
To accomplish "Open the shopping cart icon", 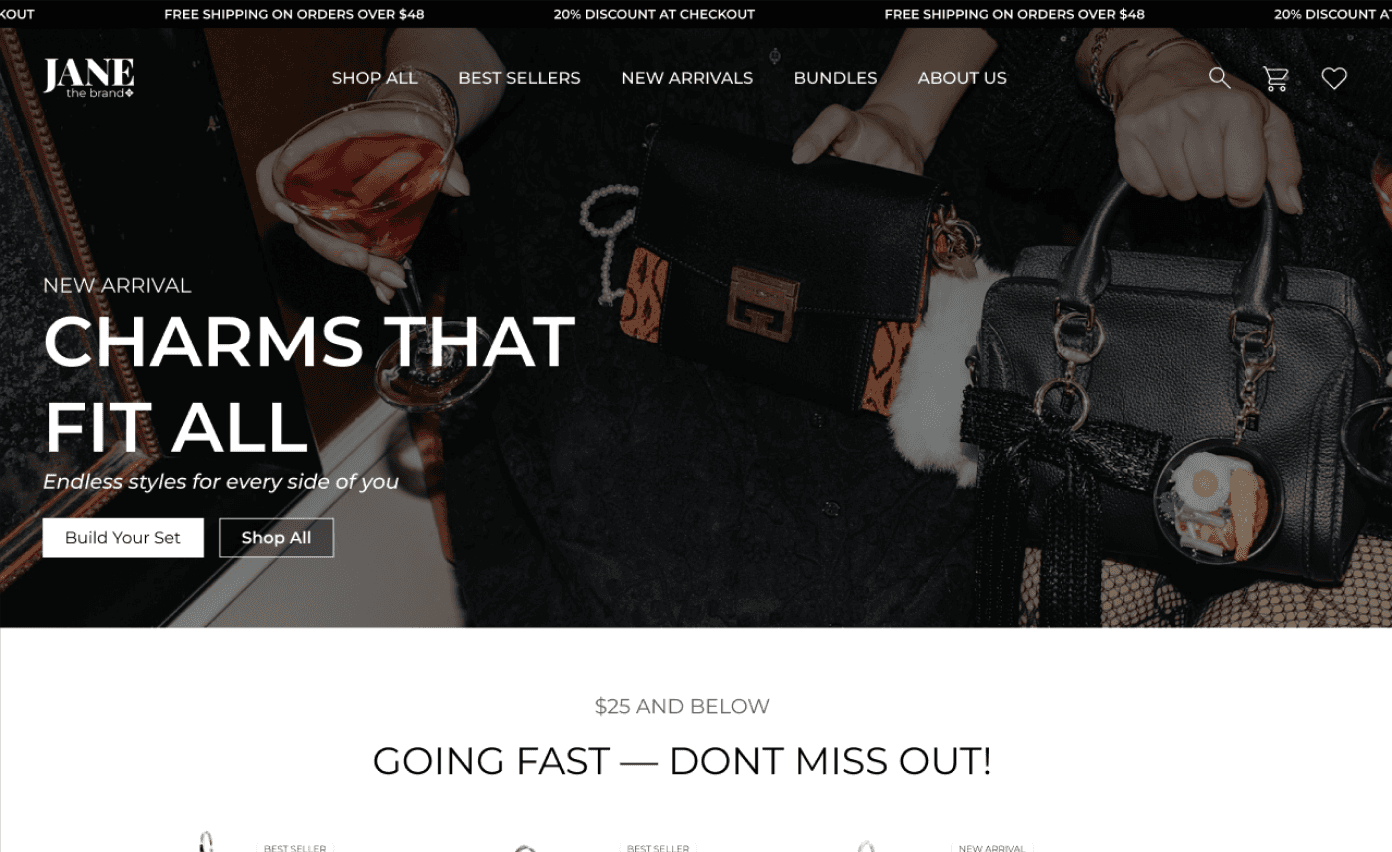I will pyautogui.click(x=1275, y=78).
